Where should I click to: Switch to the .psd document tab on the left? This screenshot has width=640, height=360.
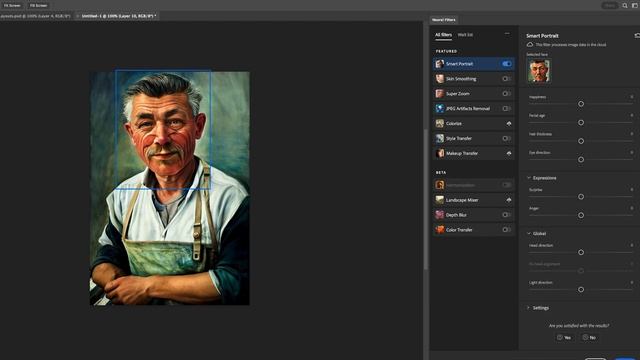pos(36,16)
